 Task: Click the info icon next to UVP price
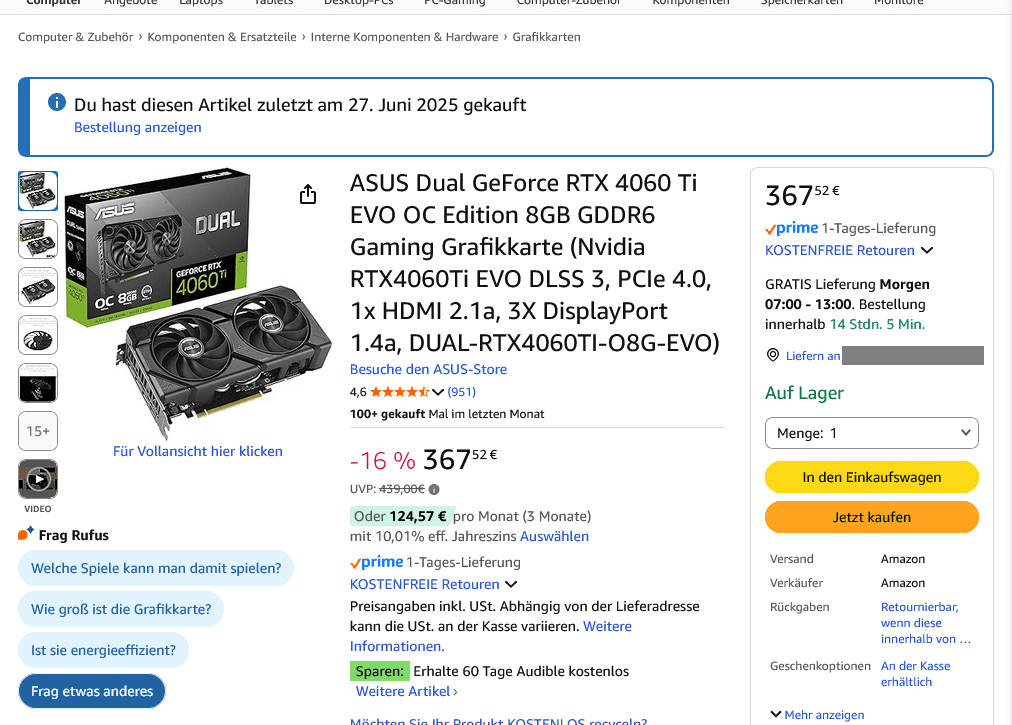tap(434, 489)
